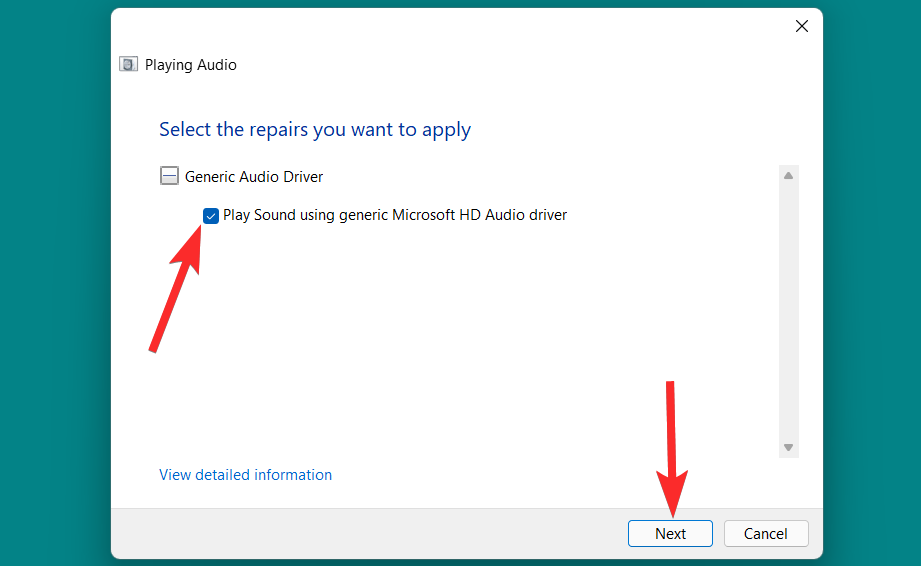921x566 pixels.
Task: Uncheck Play Sound using generic Microsoft HD Audio driver
Action: 211,215
